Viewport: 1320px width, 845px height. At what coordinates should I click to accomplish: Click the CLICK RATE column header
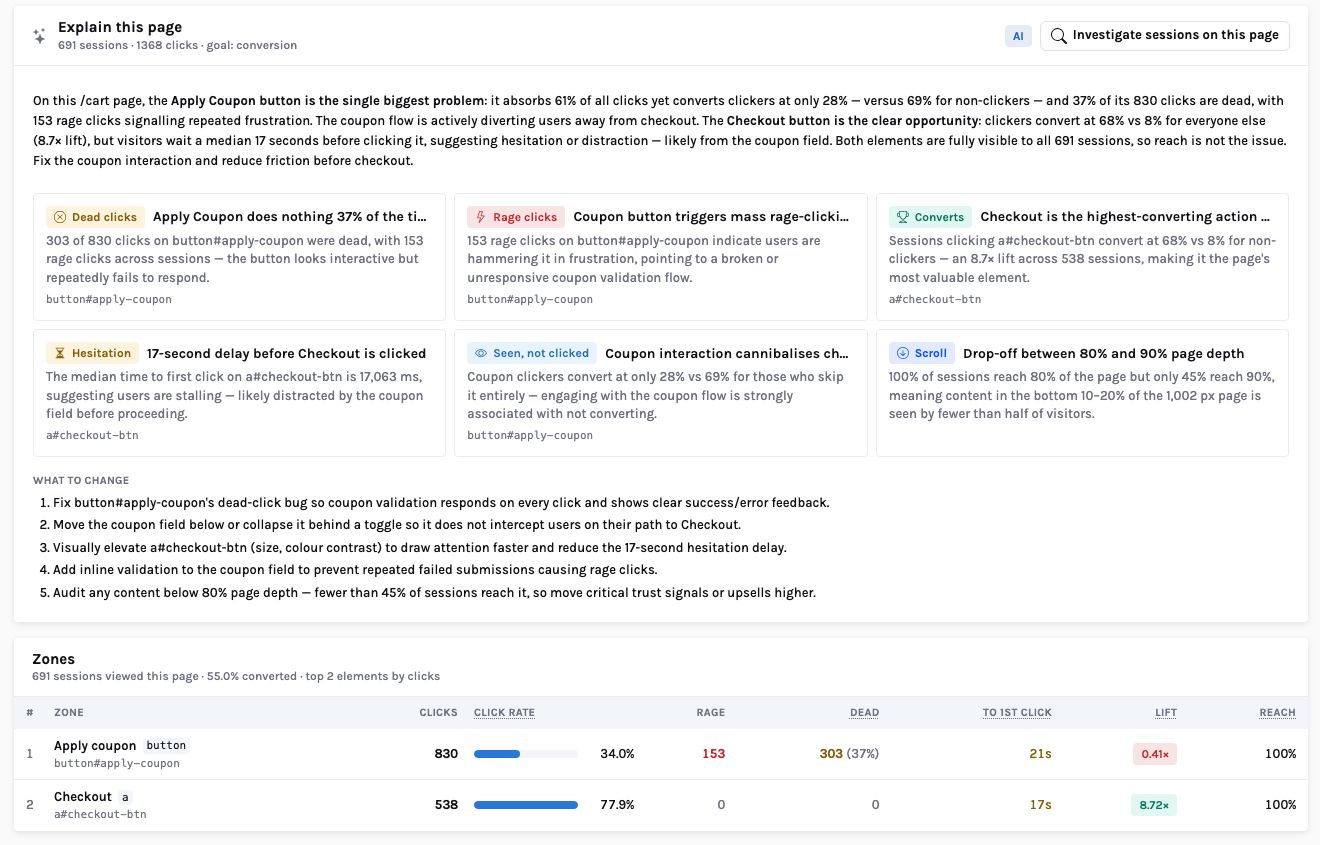click(x=504, y=713)
